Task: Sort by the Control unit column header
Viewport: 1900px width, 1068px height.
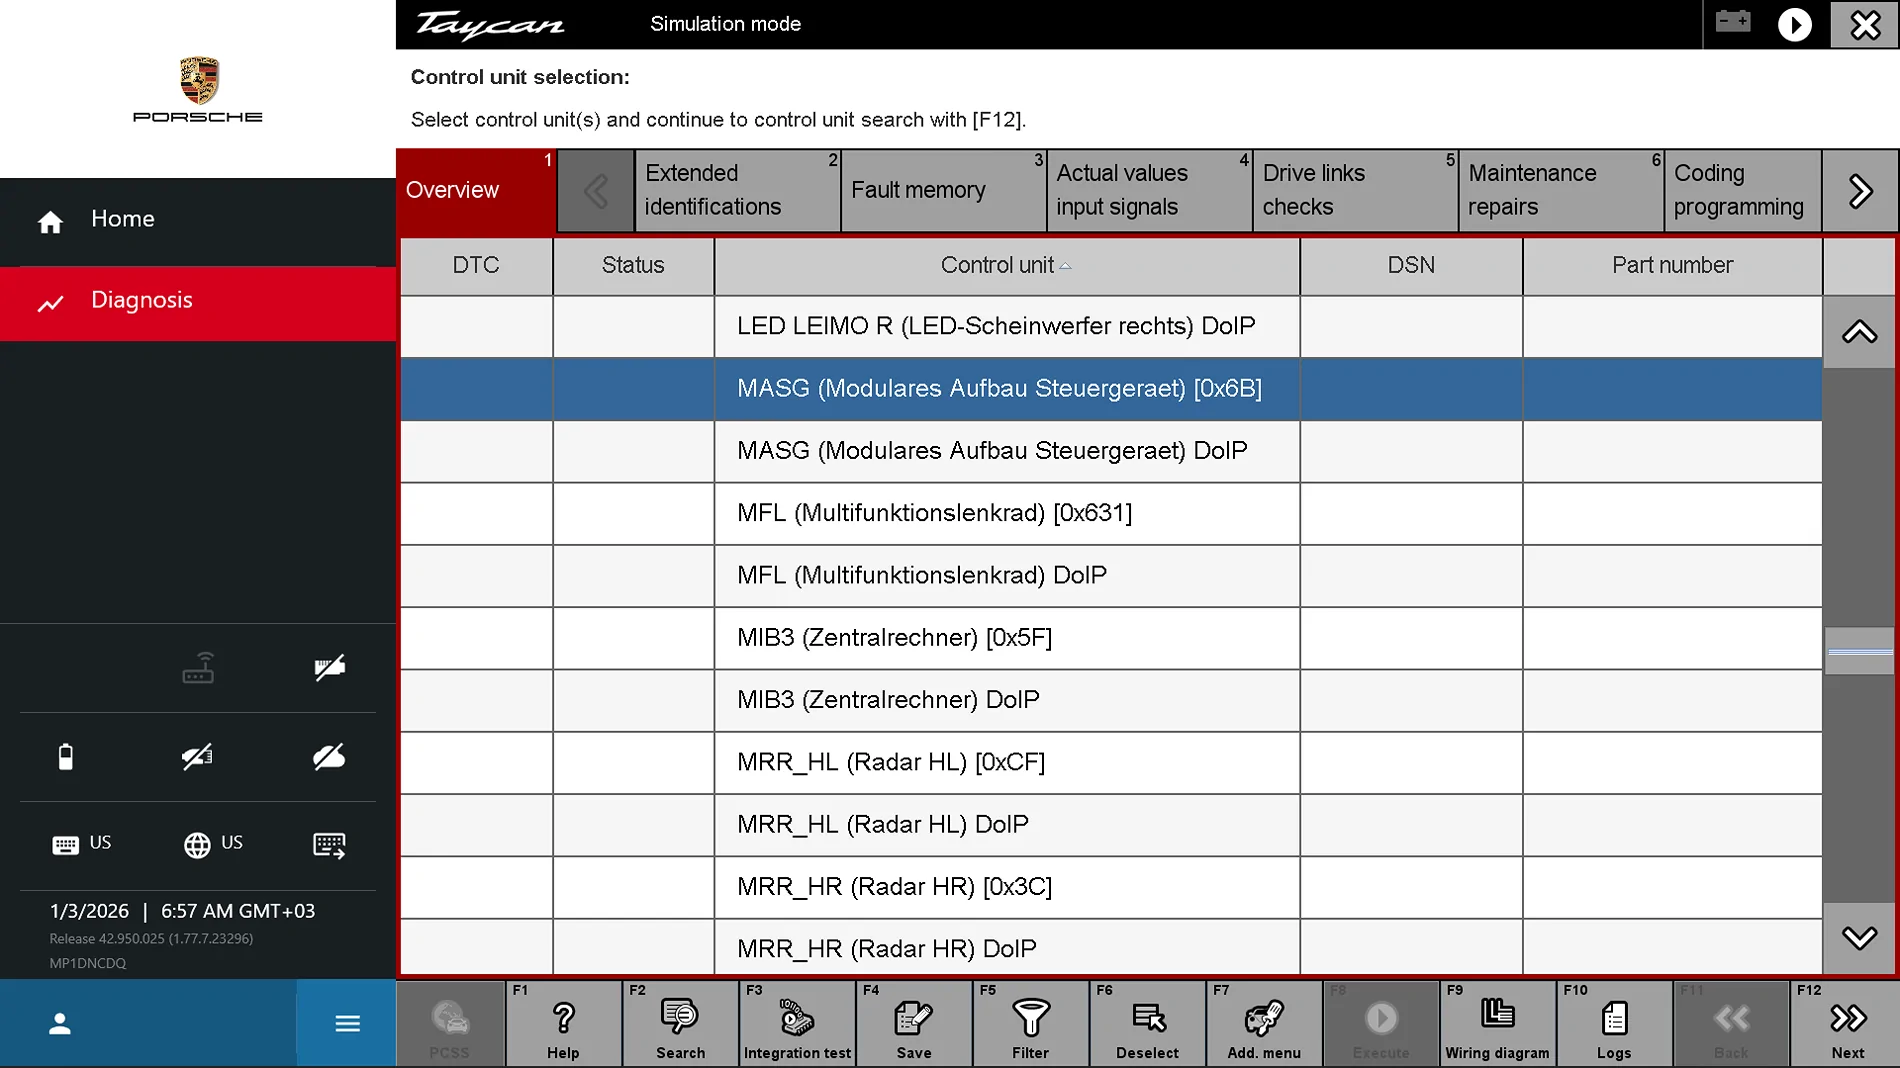Action: pyautogui.click(x=1007, y=266)
